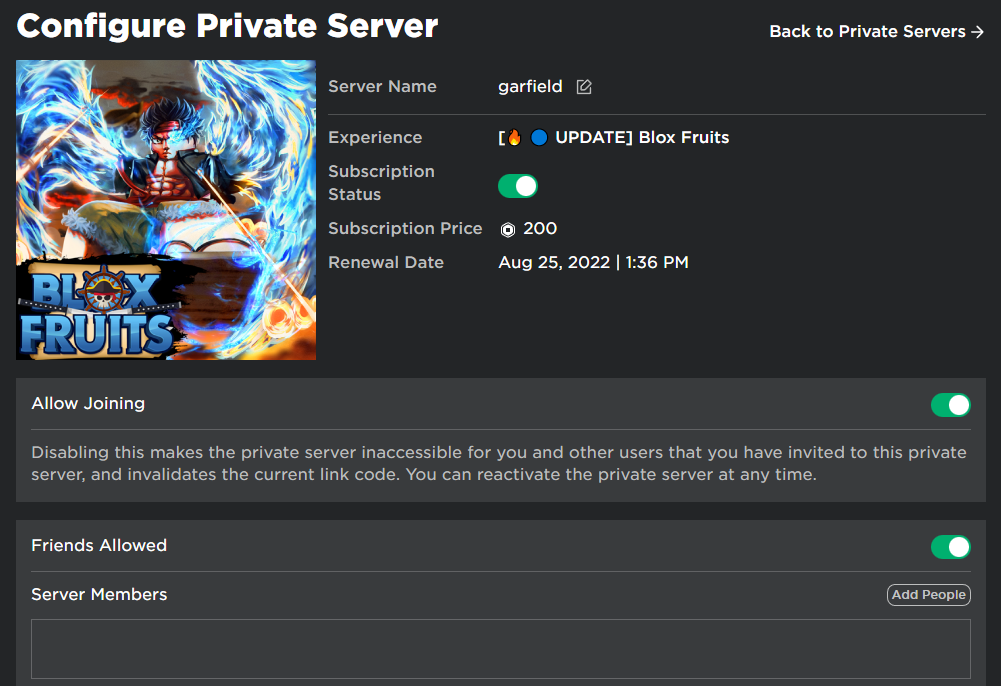The image size is (1001, 686).
Task: Click the Renewal Date label
Action: (386, 262)
